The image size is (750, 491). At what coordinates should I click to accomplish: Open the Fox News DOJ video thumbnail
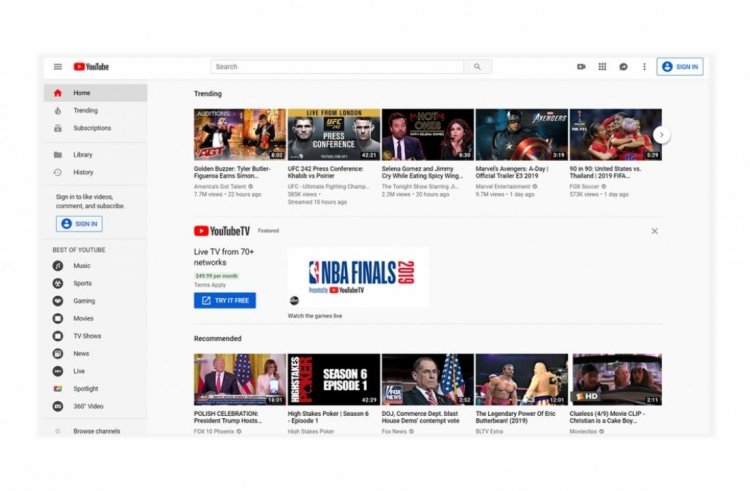coord(428,379)
